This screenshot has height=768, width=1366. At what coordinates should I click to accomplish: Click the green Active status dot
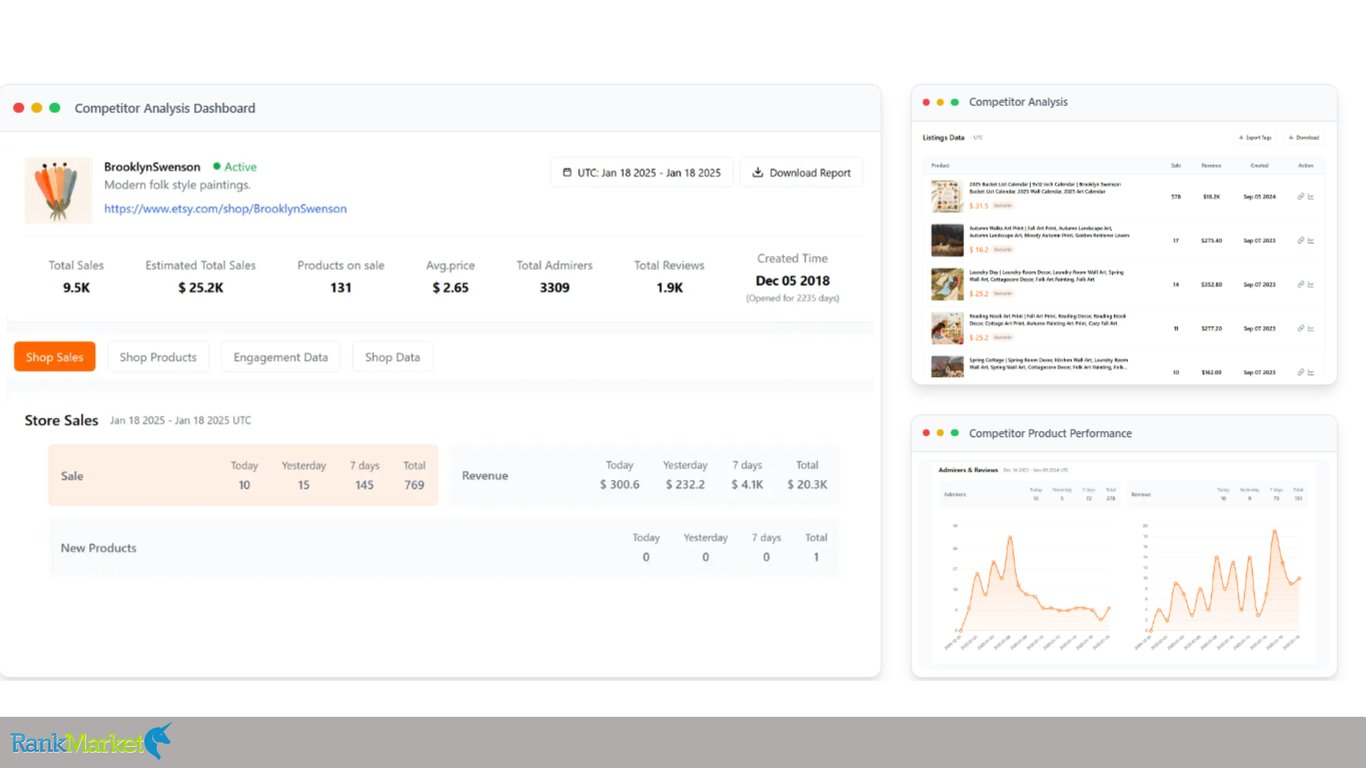pyautogui.click(x=216, y=167)
